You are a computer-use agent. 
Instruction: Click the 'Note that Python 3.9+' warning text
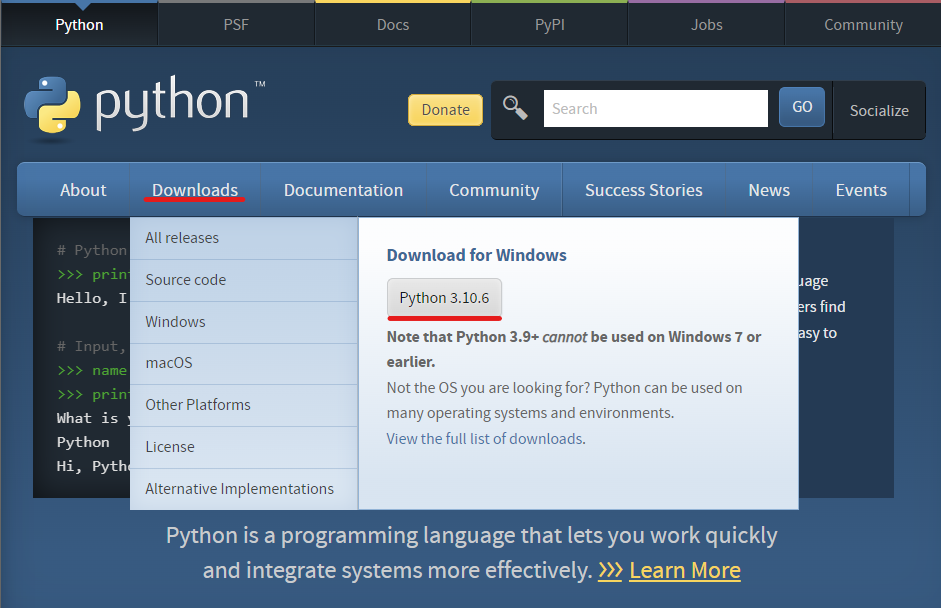pos(574,349)
